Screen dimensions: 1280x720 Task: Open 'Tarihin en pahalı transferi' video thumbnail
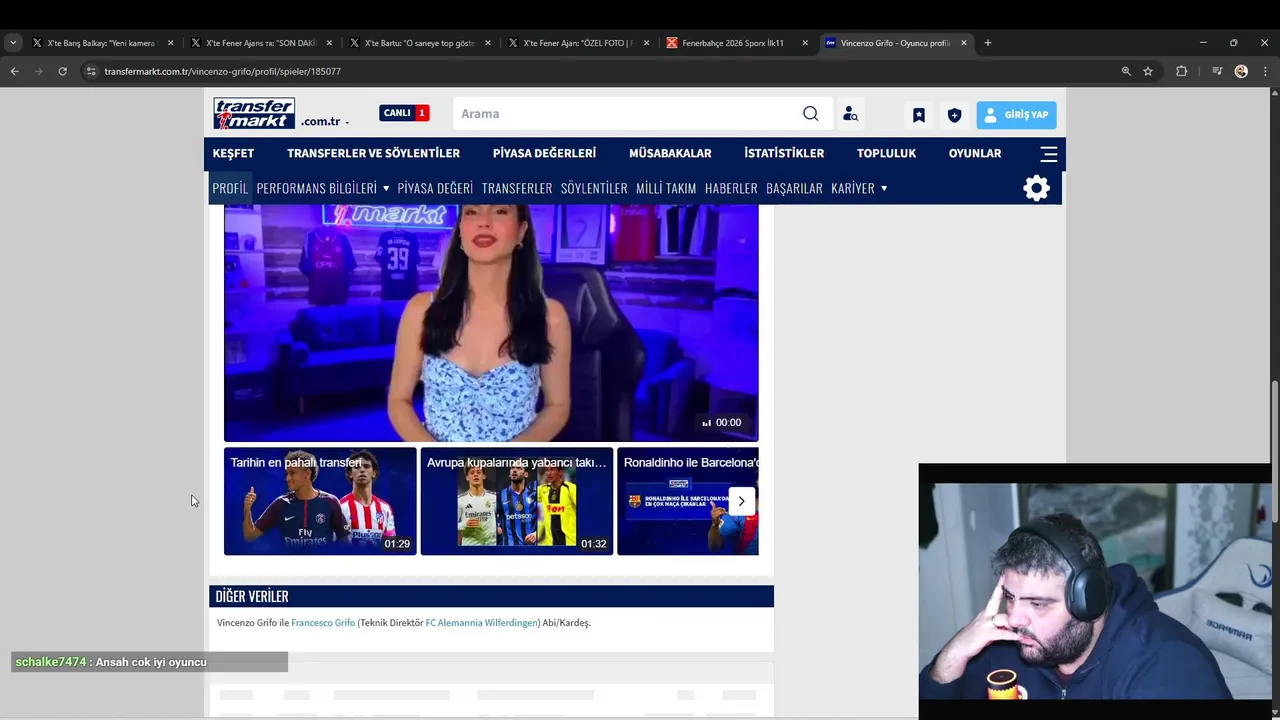coord(320,501)
